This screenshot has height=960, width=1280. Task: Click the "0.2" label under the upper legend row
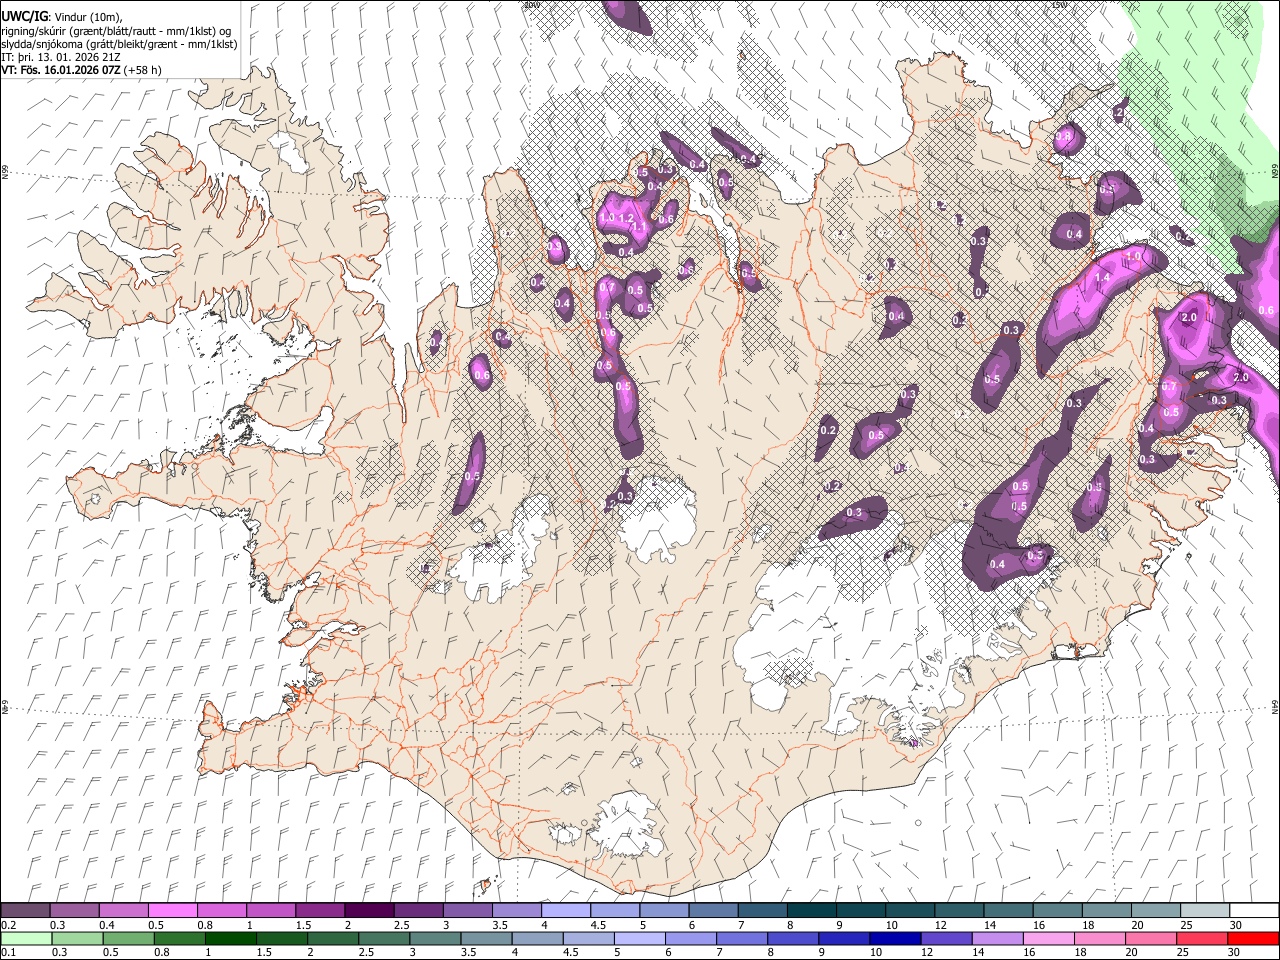(9, 925)
